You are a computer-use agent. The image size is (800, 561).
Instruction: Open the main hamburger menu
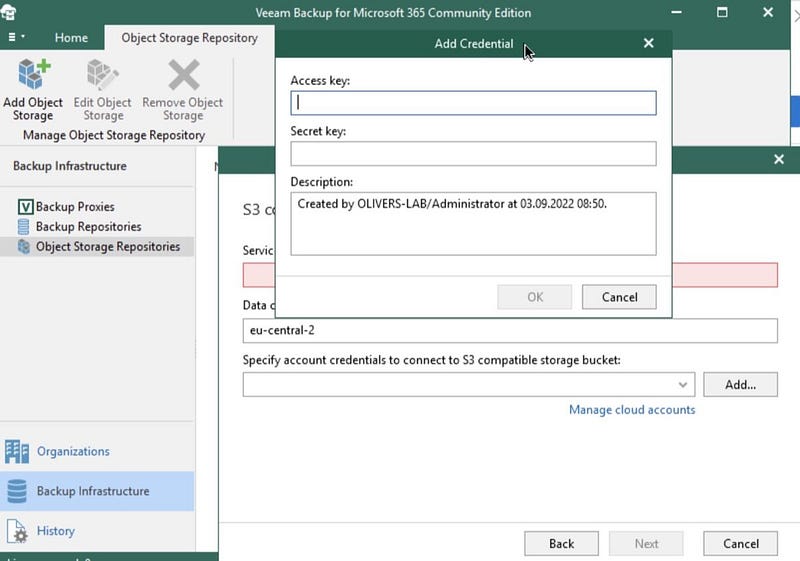(x=16, y=37)
